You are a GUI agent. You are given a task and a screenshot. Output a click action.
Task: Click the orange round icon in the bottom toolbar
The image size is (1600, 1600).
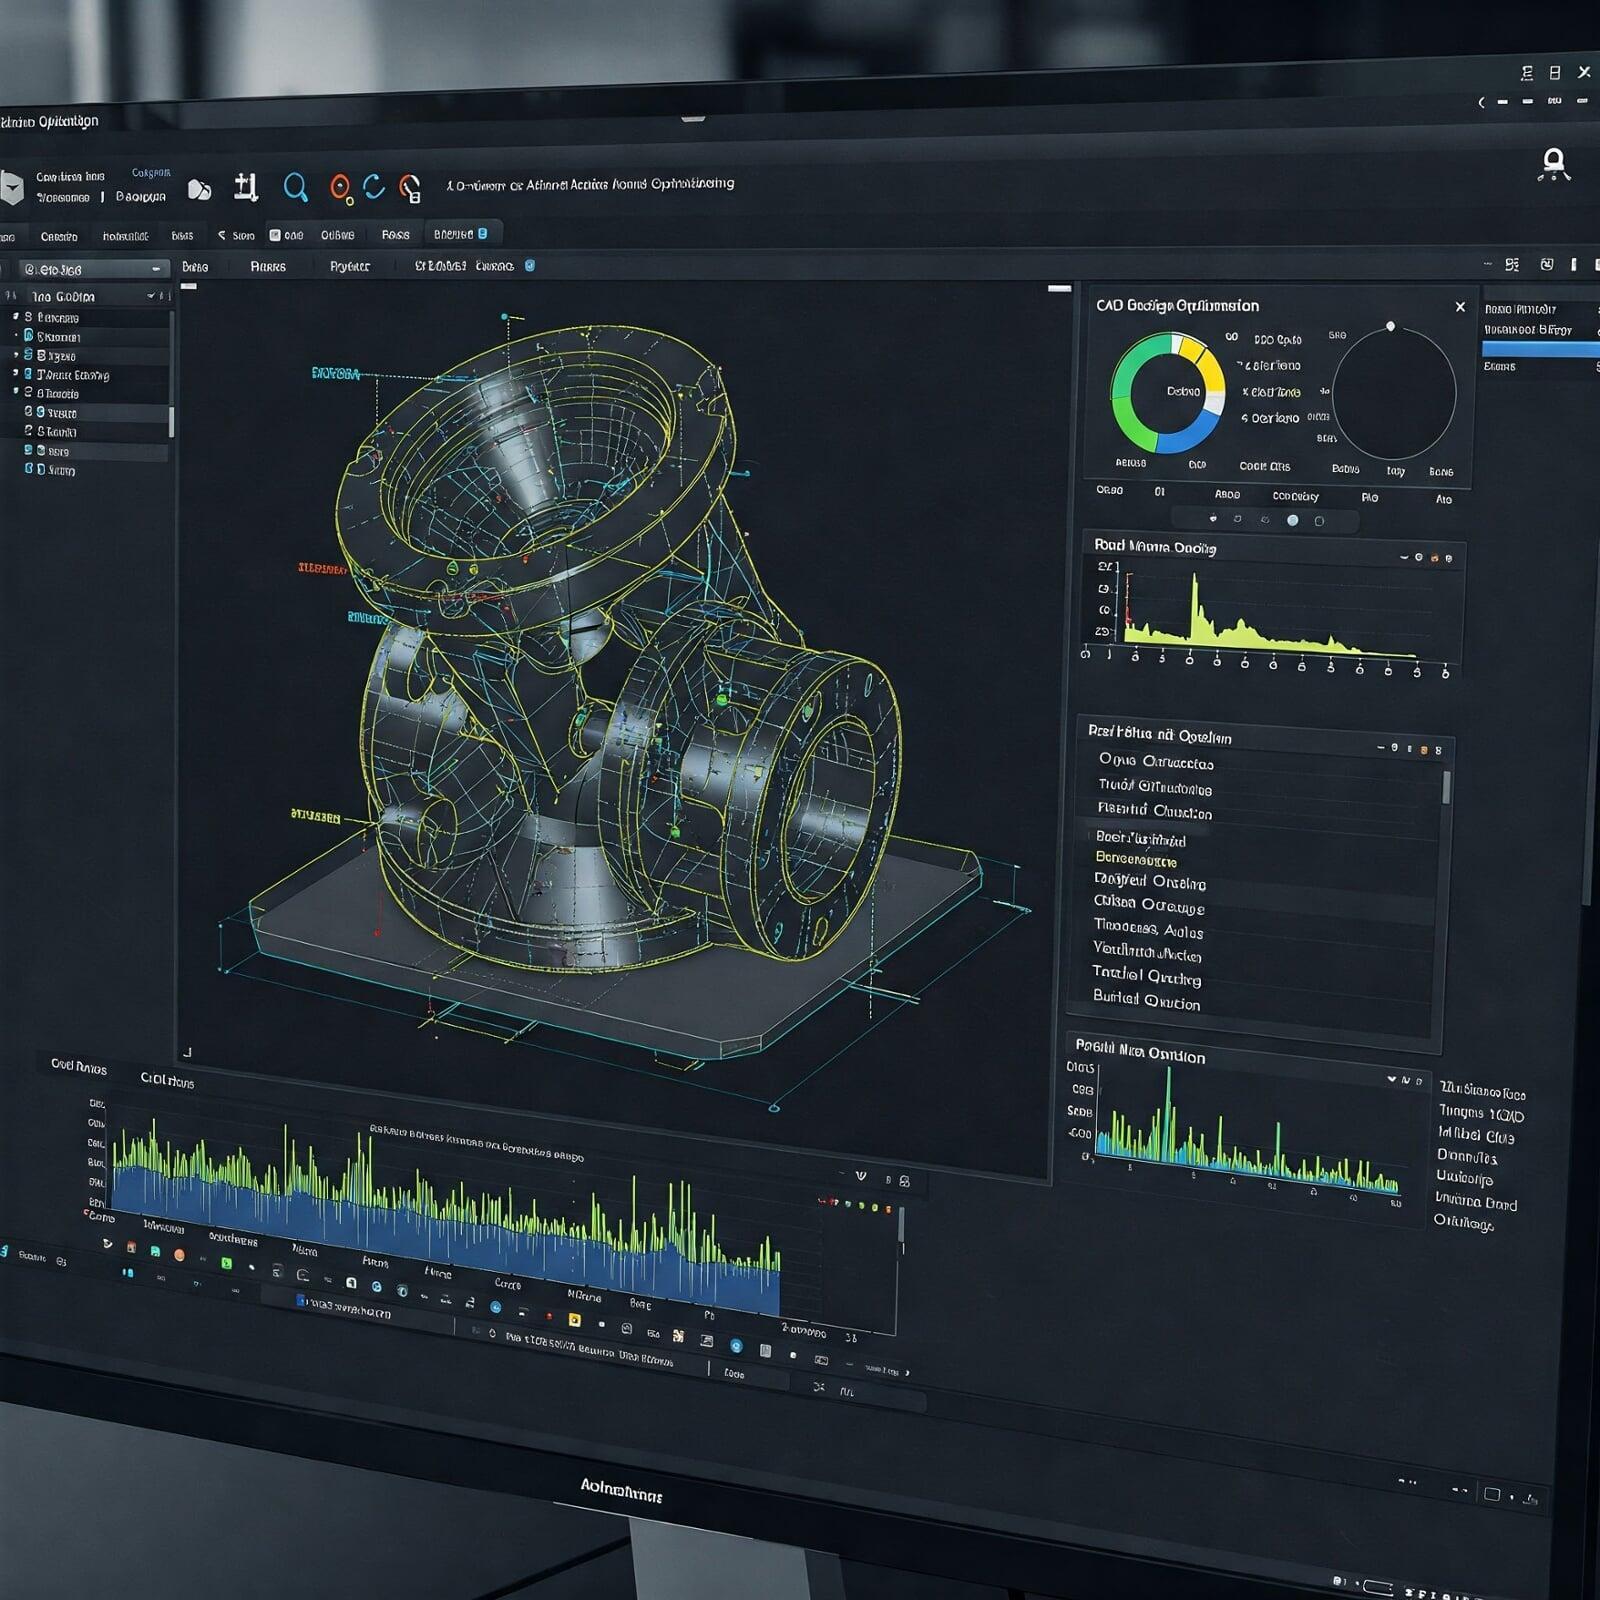(180, 1254)
